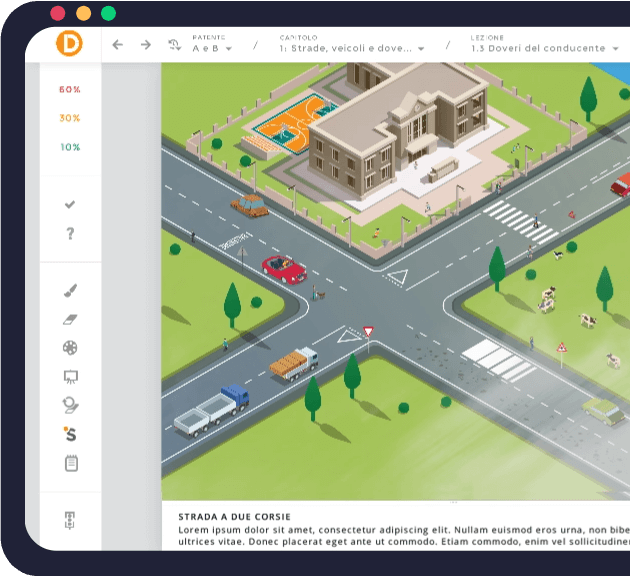Image resolution: width=630 pixels, height=576 pixels.
Task: Open the Patente A e B dropdown
Action: 212,48
